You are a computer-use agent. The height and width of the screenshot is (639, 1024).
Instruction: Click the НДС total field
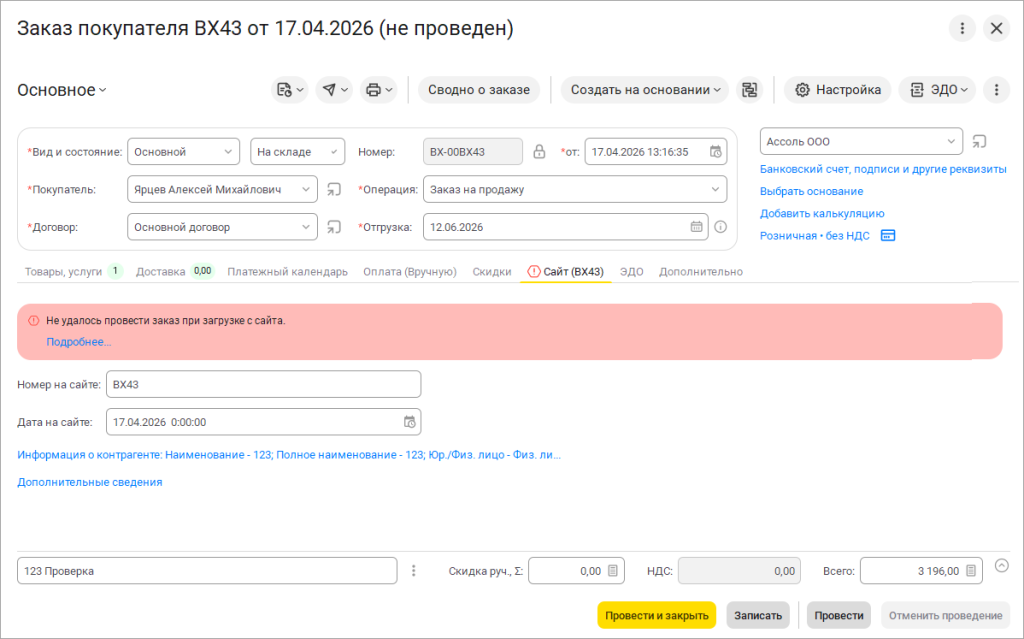point(739,571)
